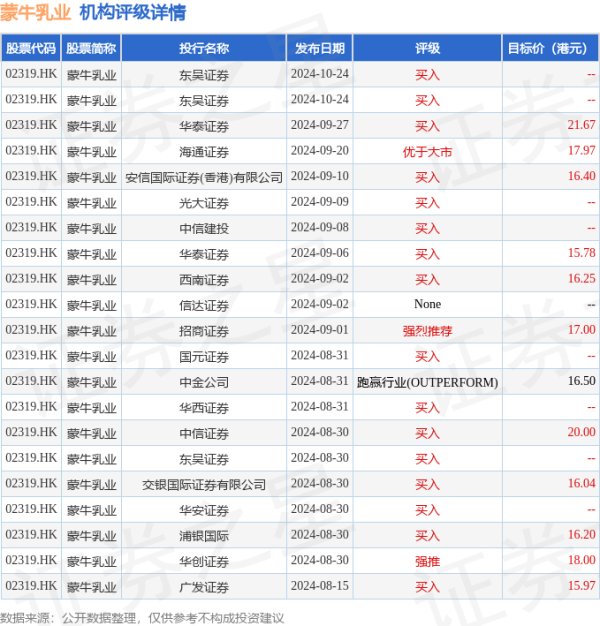
Task: Click the 股票代码 column header
Action: (31, 48)
